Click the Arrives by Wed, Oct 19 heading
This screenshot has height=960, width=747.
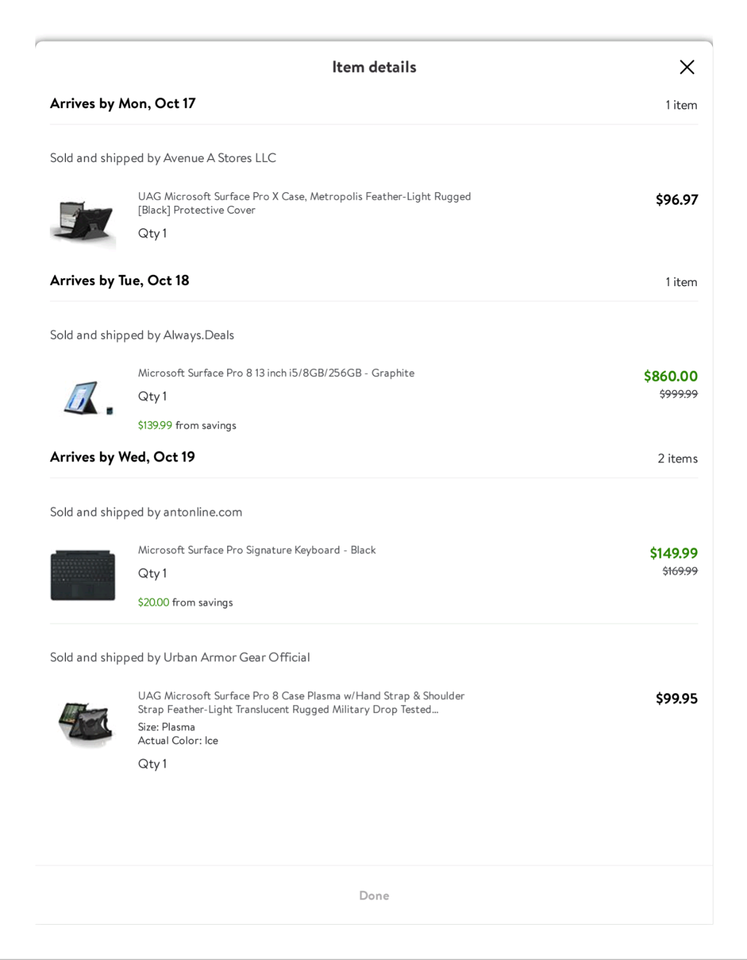pyautogui.click(x=123, y=457)
